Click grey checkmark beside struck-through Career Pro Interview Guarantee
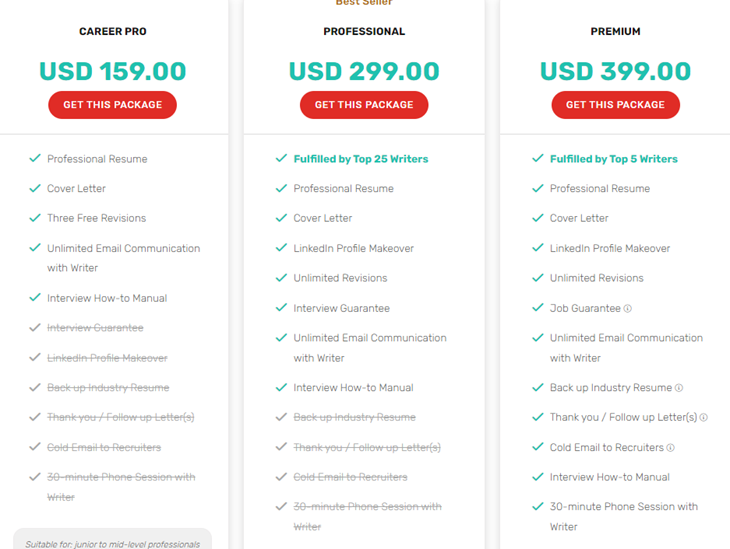 35,327
